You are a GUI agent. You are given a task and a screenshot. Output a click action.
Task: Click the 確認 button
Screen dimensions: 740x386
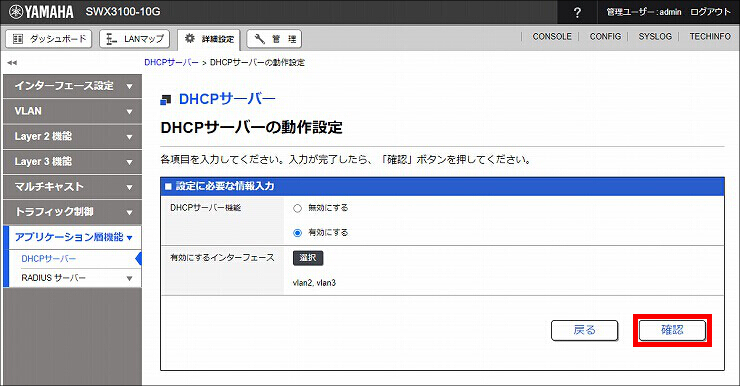point(672,330)
